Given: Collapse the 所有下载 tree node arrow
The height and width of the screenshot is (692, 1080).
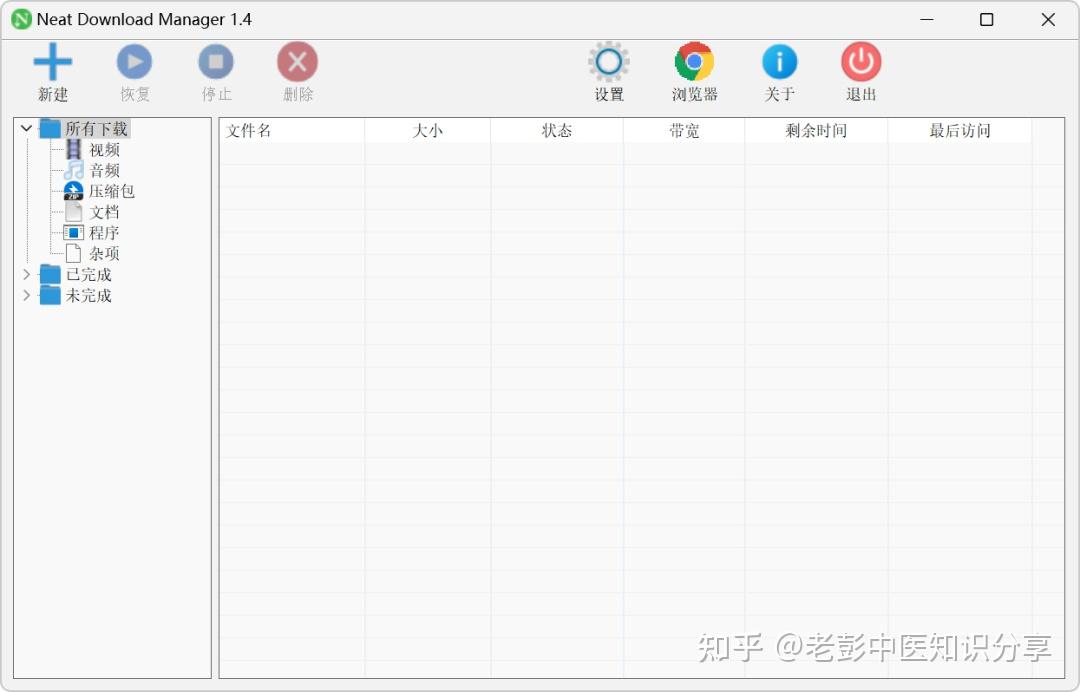Looking at the screenshot, I should 26,128.
